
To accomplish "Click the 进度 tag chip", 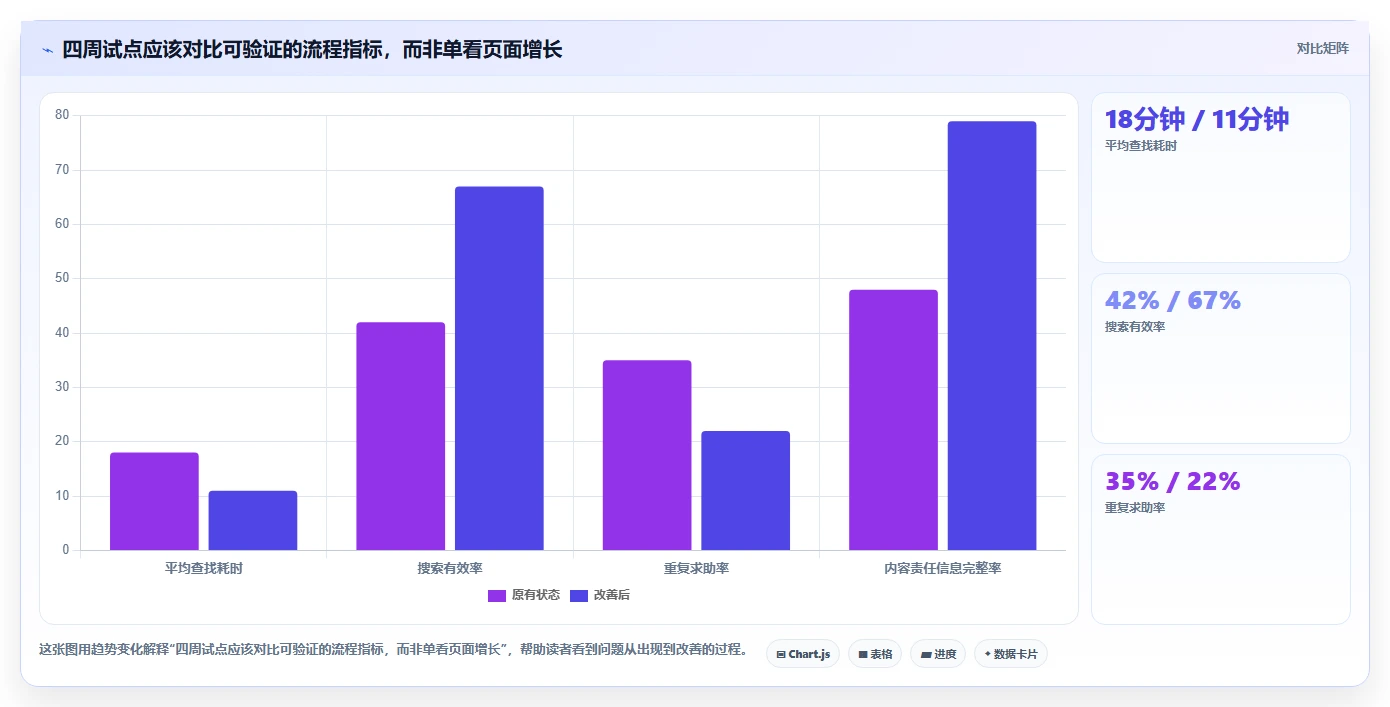I will (938, 654).
